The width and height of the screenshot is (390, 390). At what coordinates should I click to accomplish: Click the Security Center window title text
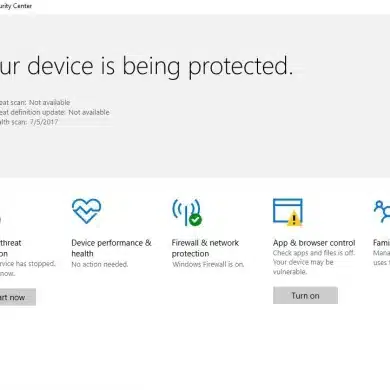pyautogui.click(x=16, y=6)
